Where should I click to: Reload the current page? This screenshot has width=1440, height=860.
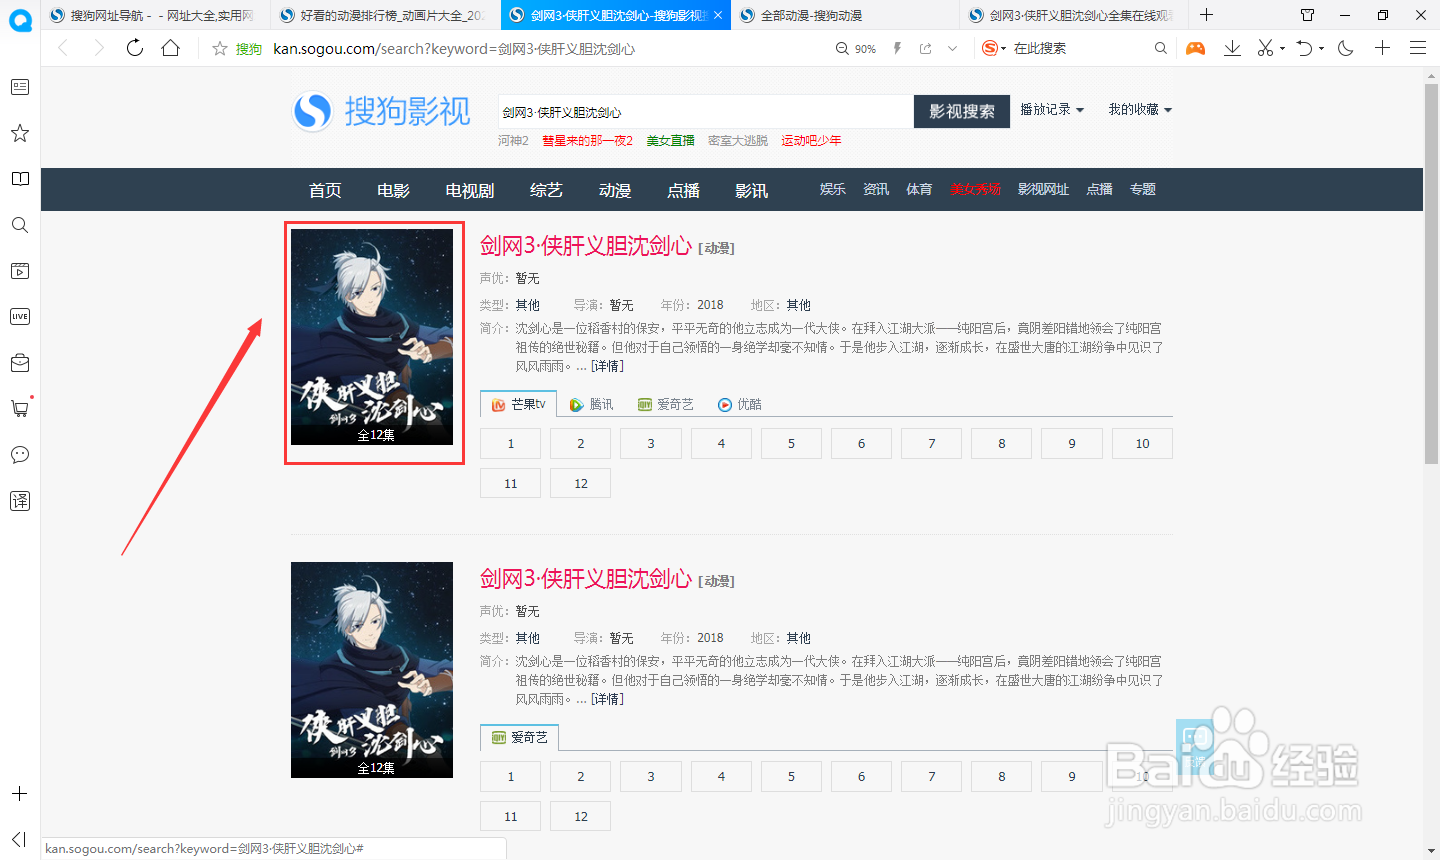[x=134, y=48]
